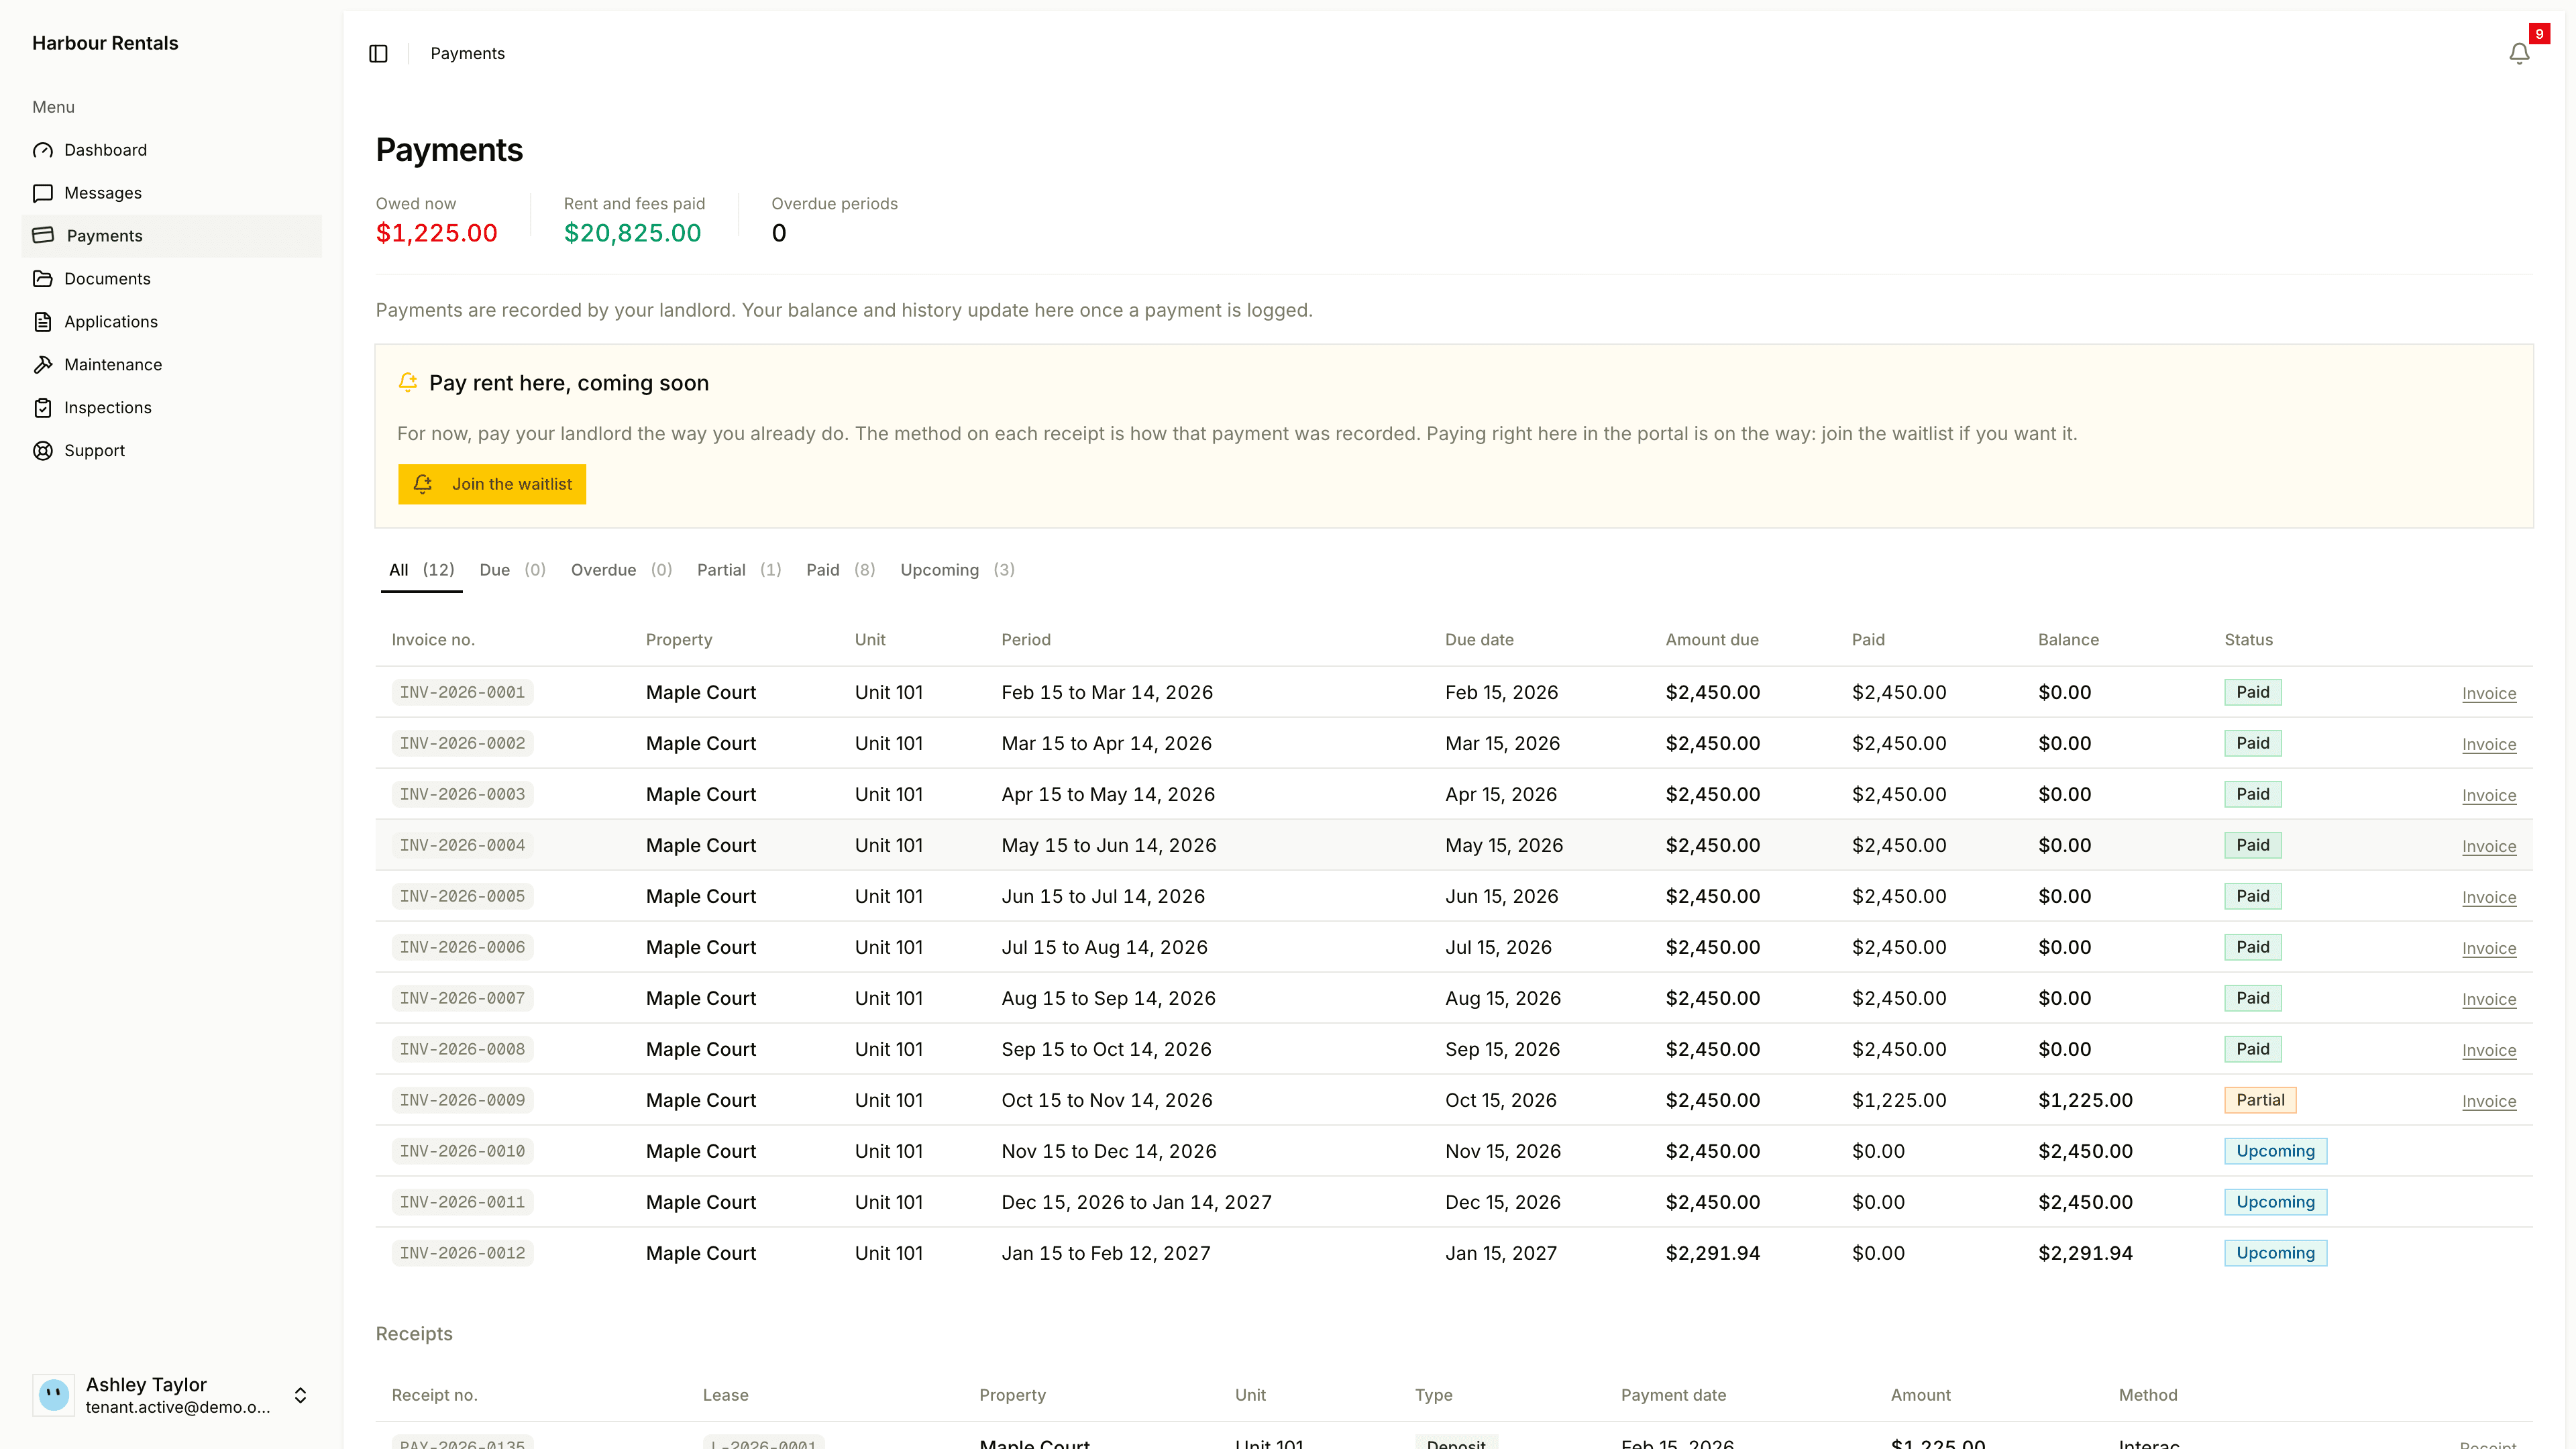Click the bell icon beside 'Pay rent here'
This screenshot has height=1449, width=2576.
[x=408, y=382]
